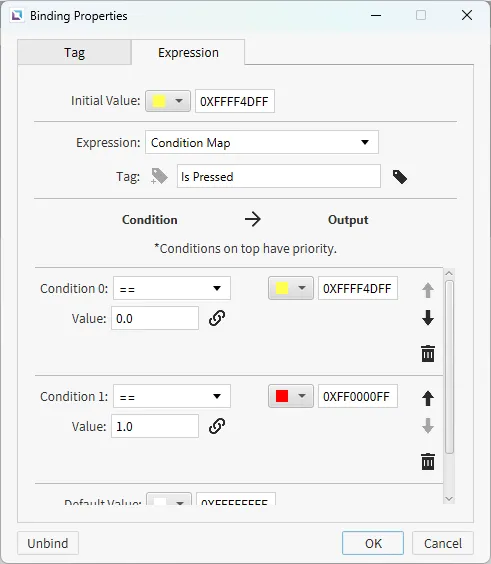Click the link icon beside value 0.0

(217, 318)
